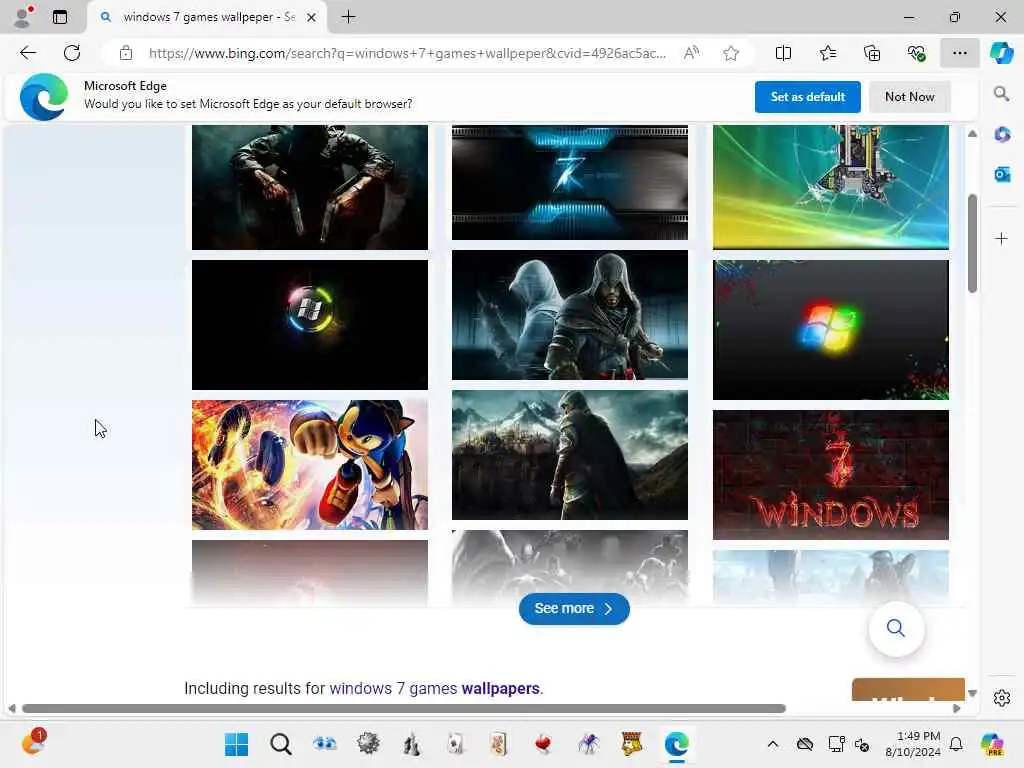Launch the Chess Titans taskbar icon

pyautogui.click(x=411, y=744)
